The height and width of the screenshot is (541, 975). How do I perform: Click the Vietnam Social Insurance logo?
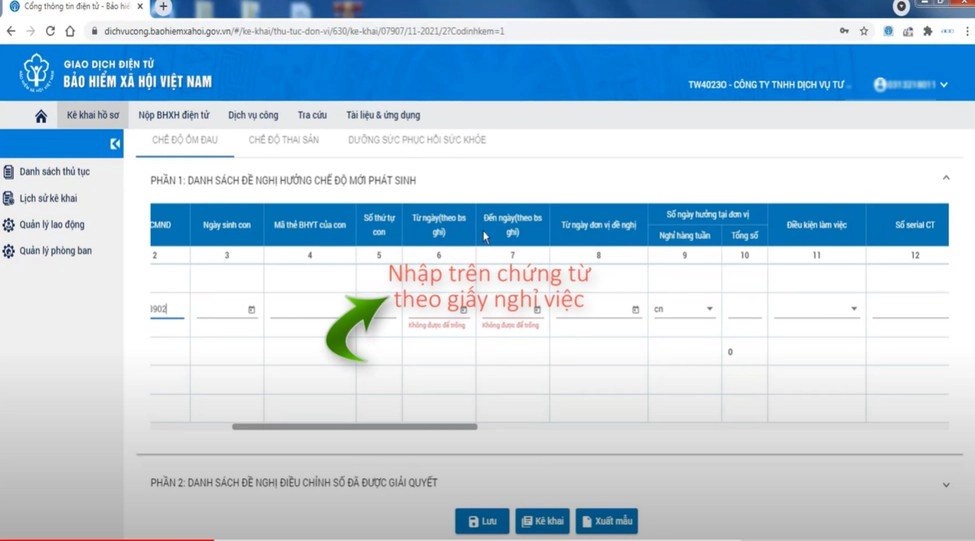click(37, 73)
